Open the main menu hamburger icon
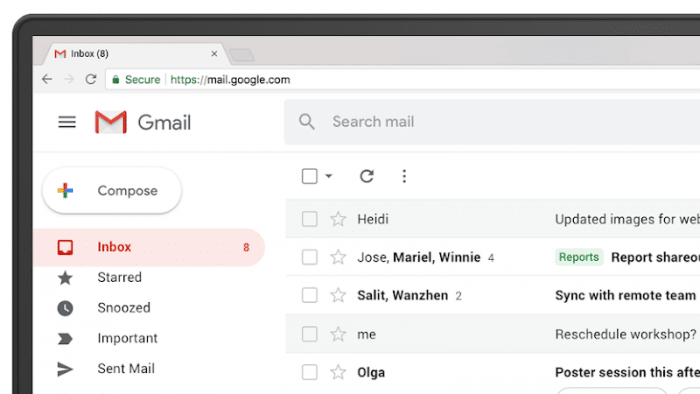Viewport: 700px width, 394px height. (x=67, y=122)
